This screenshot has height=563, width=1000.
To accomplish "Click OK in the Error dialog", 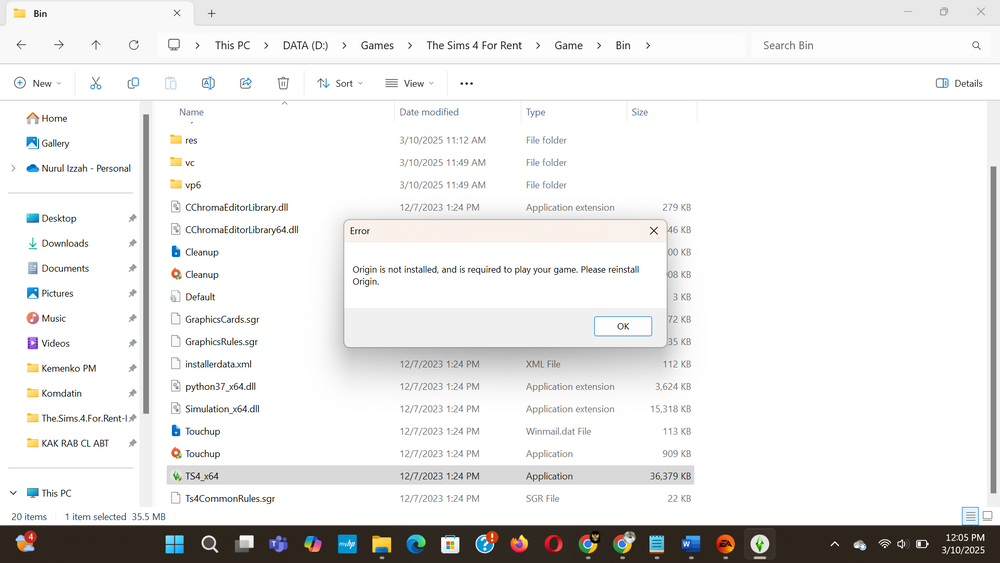I will tap(622, 326).
